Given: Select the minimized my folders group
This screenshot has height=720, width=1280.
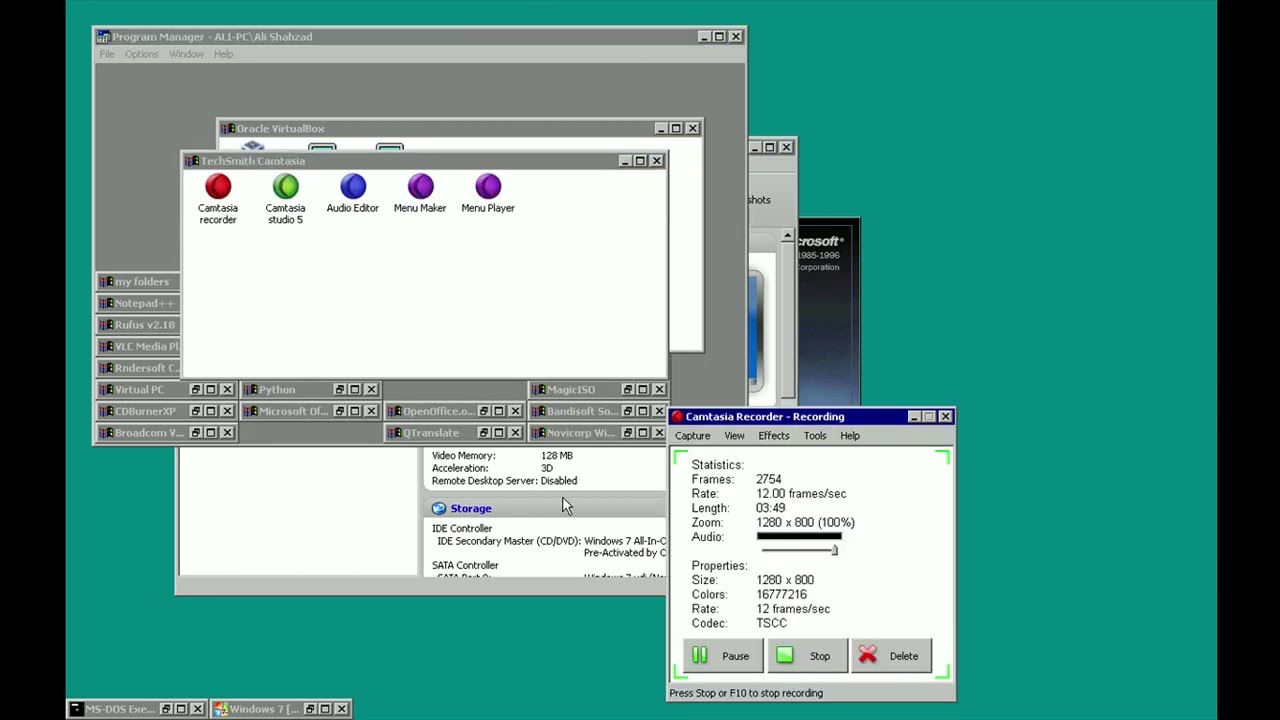Looking at the screenshot, I should [139, 282].
